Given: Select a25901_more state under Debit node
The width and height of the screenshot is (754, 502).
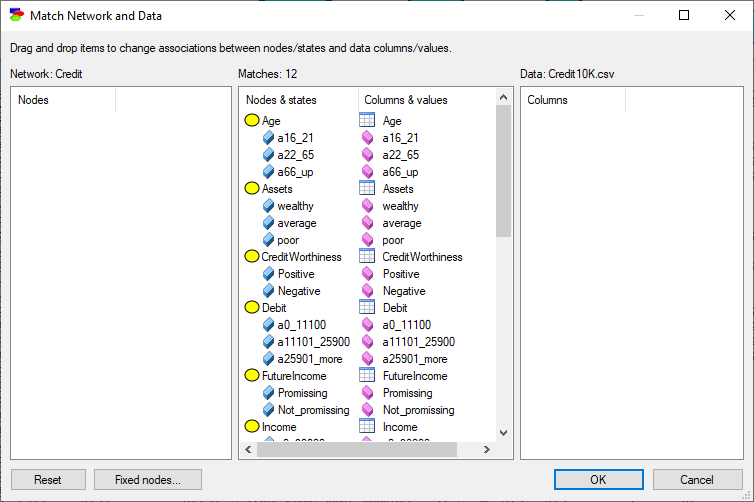Looking at the screenshot, I should click(310, 359).
